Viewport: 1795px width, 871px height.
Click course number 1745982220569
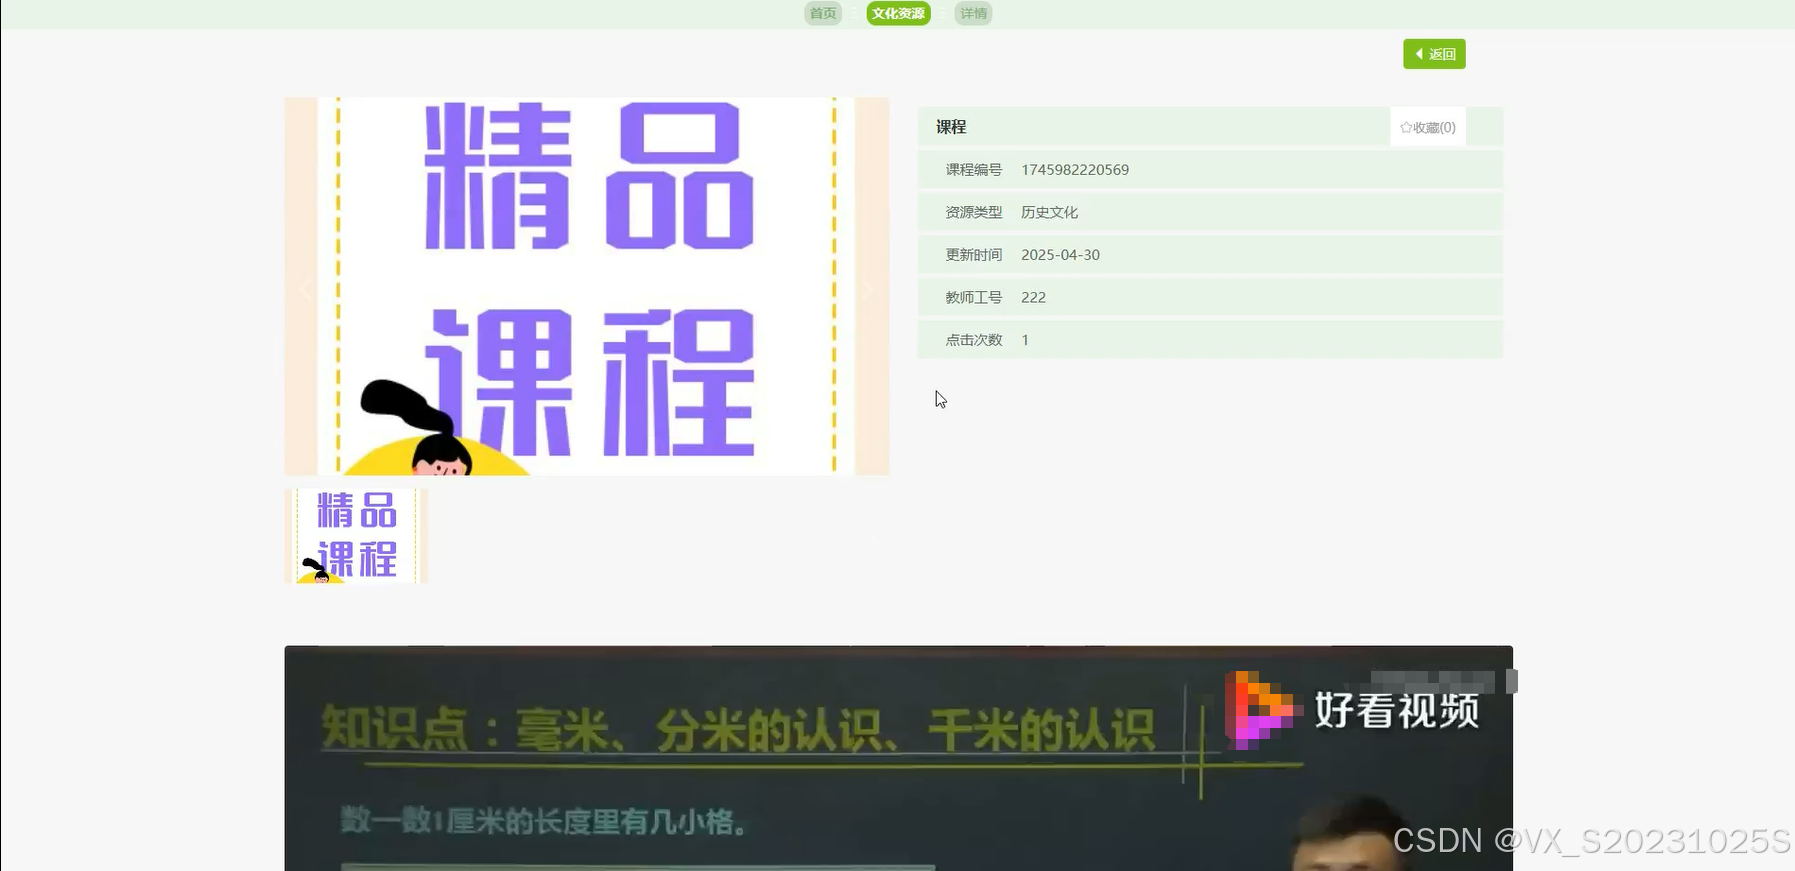coord(1075,170)
